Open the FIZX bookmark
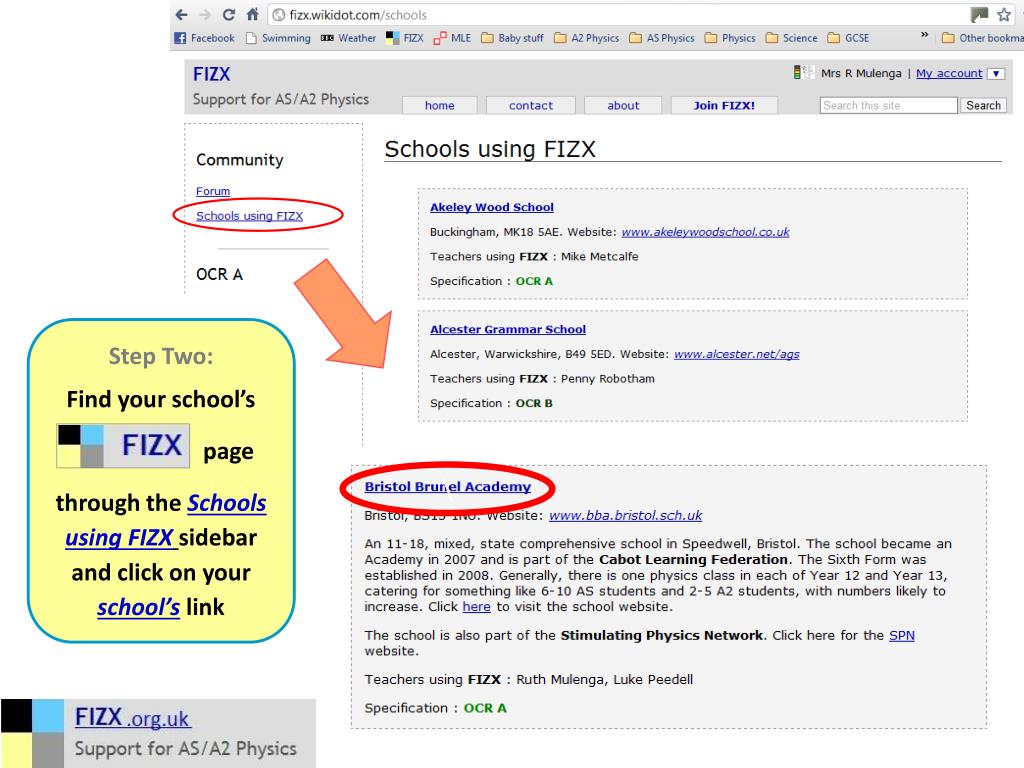The height and width of the screenshot is (768, 1024). coord(405,38)
